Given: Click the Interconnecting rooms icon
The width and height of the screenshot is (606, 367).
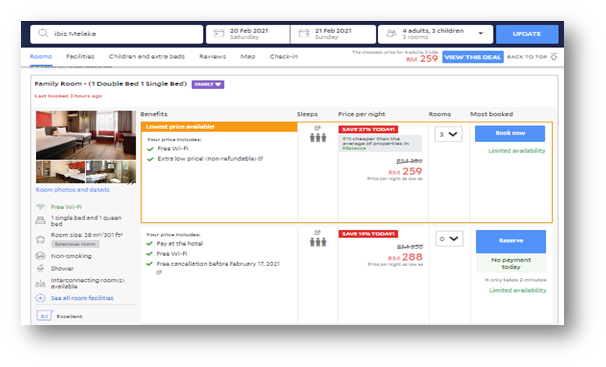Looking at the screenshot, I should point(41,284).
